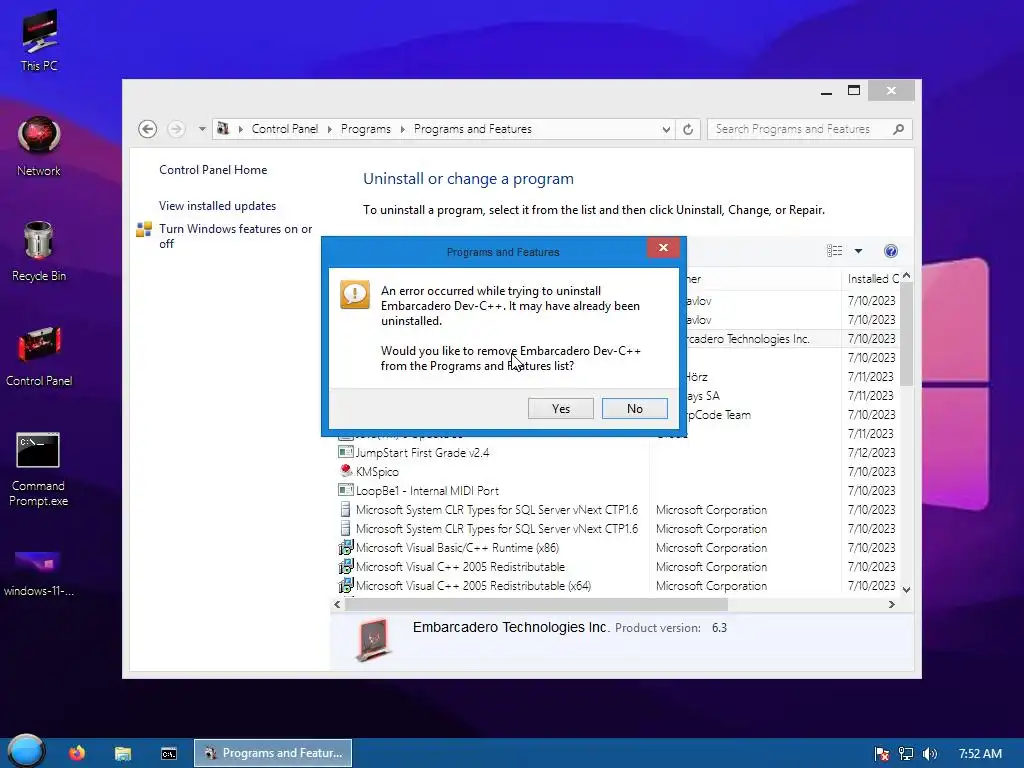Open Control Panel Home link
Image resolution: width=1024 pixels, height=768 pixels.
pyautogui.click(x=213, y=170)
